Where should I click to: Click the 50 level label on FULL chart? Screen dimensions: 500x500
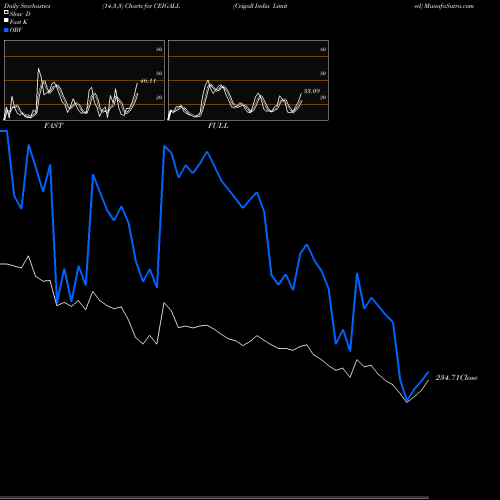pyautogui.click(x=323, y=73)
